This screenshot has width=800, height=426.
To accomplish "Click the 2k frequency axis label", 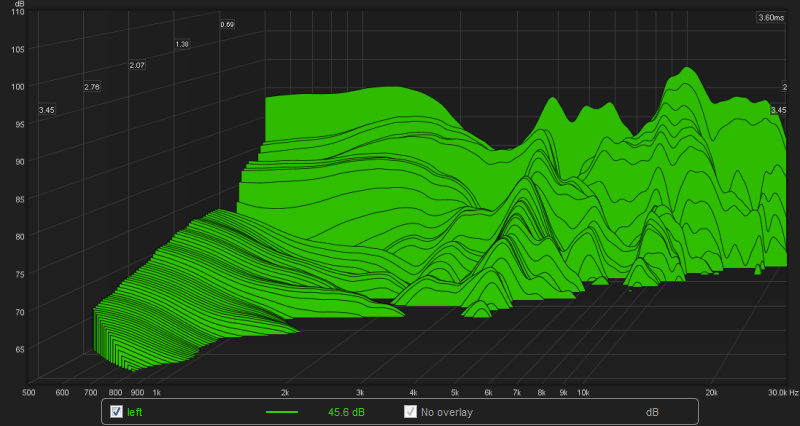I will [x=285, y=393].
